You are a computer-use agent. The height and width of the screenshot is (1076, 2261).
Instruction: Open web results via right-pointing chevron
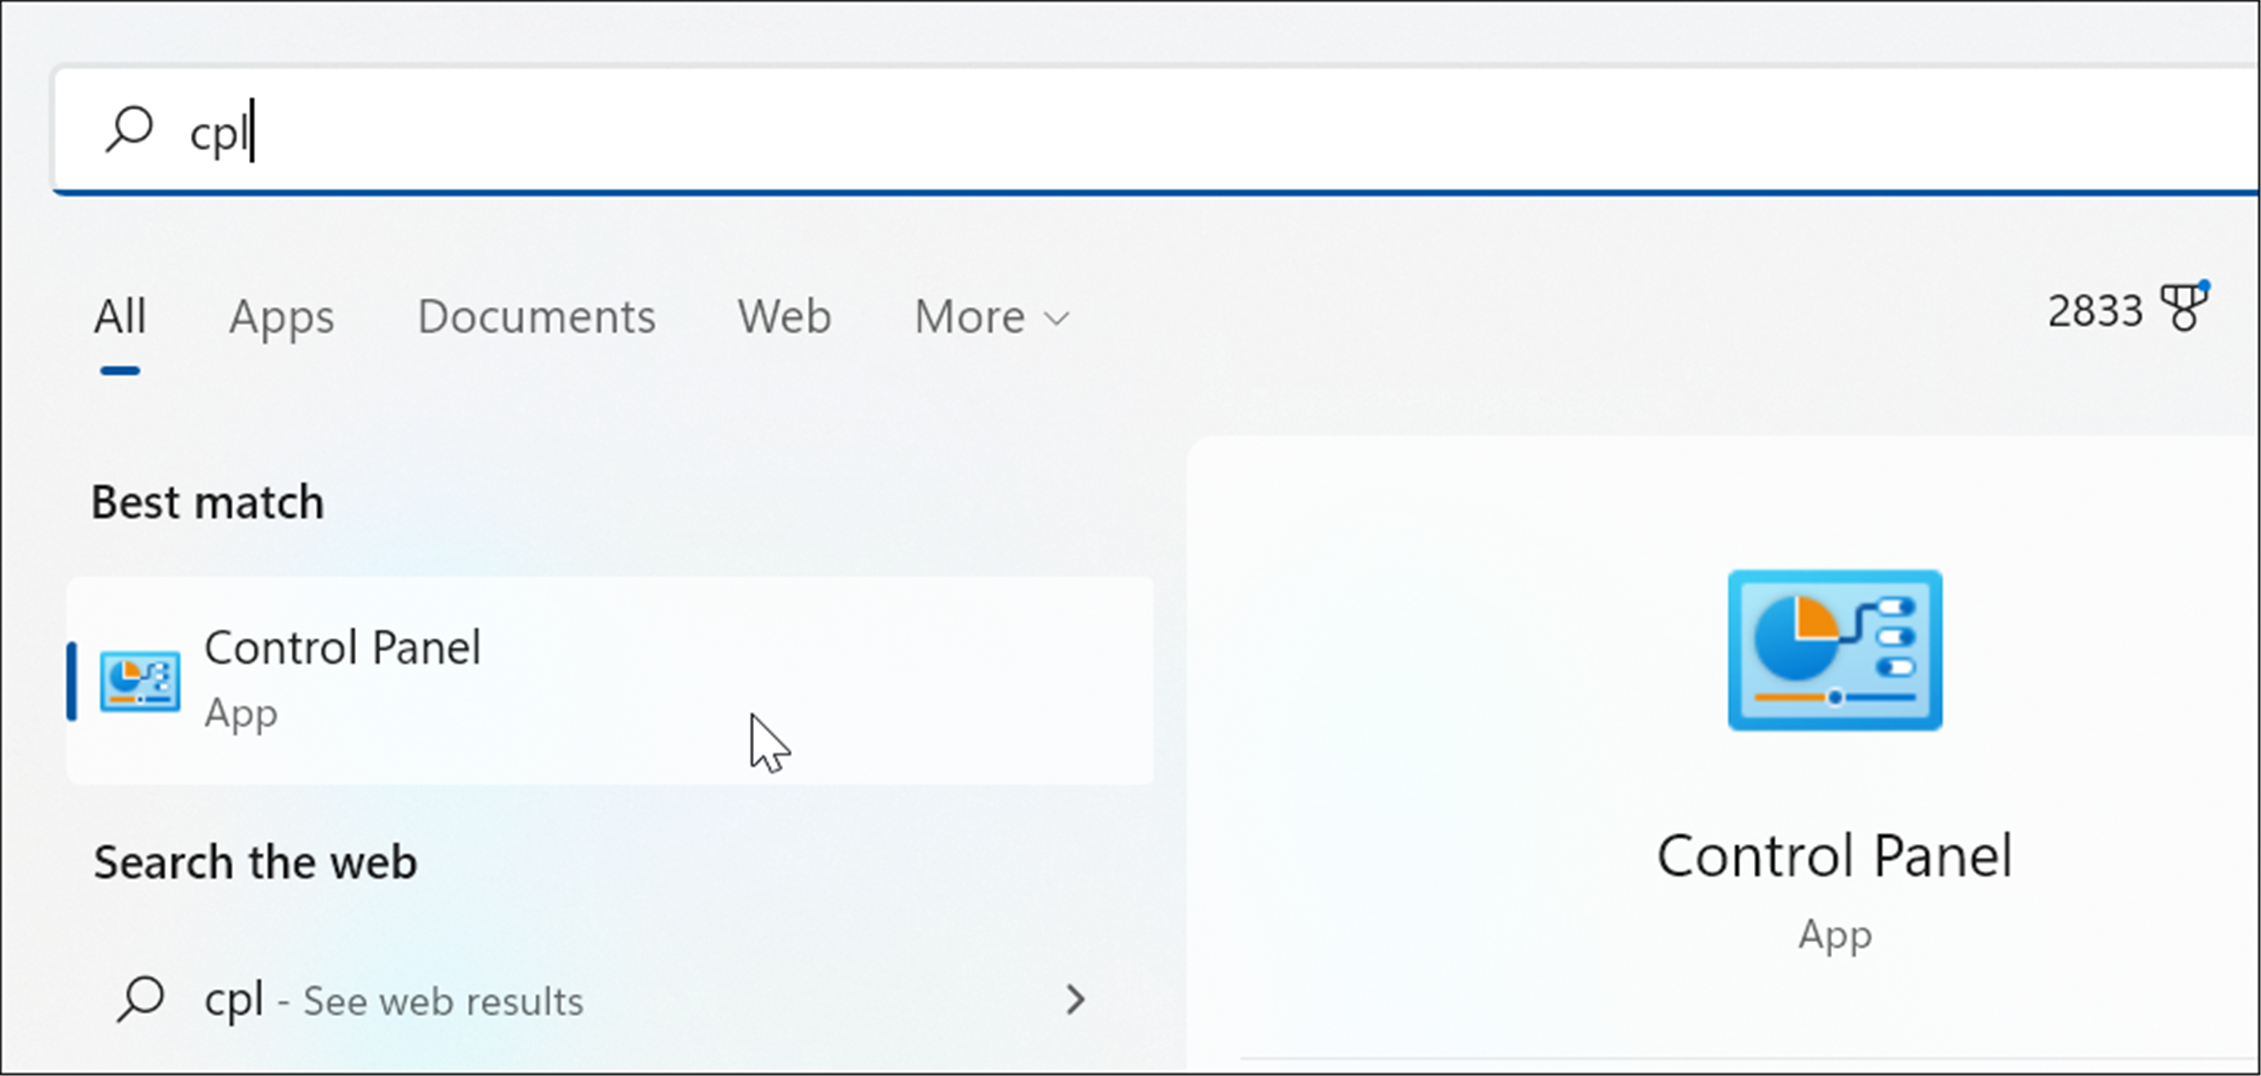click(x=1075, y=1000)
